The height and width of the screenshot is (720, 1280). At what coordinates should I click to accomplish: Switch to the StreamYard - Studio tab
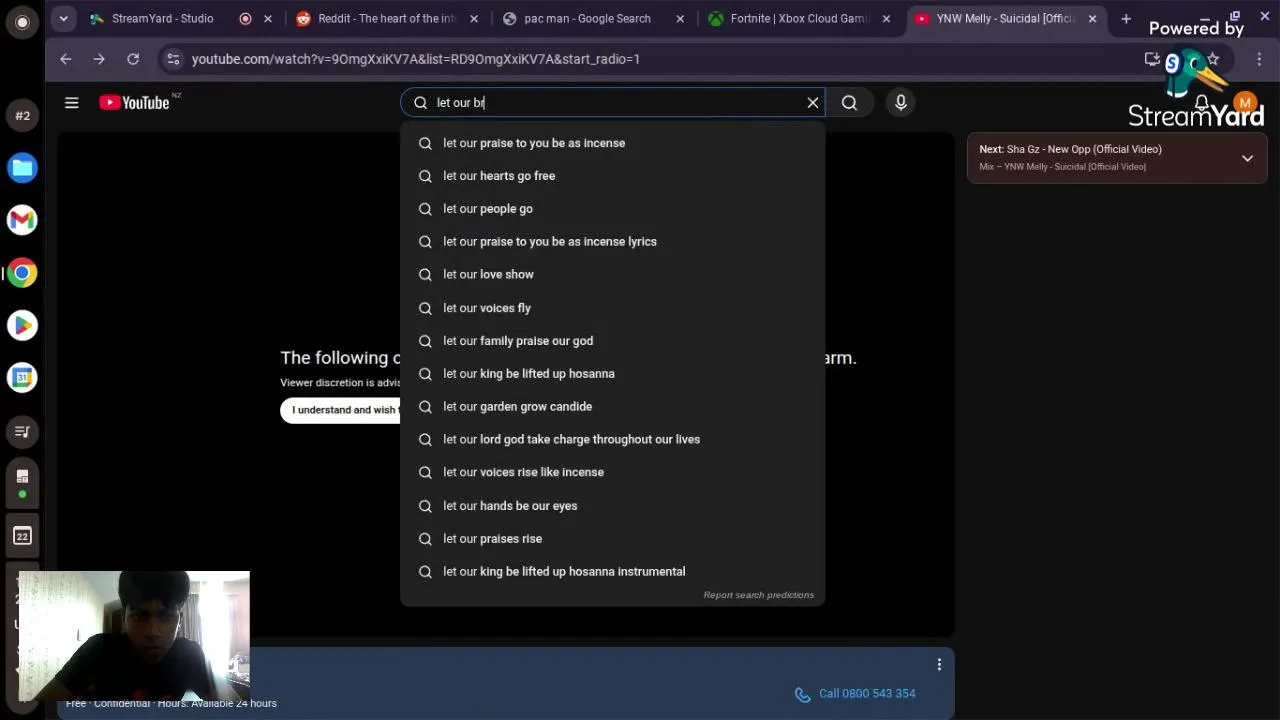coord(162,18)
